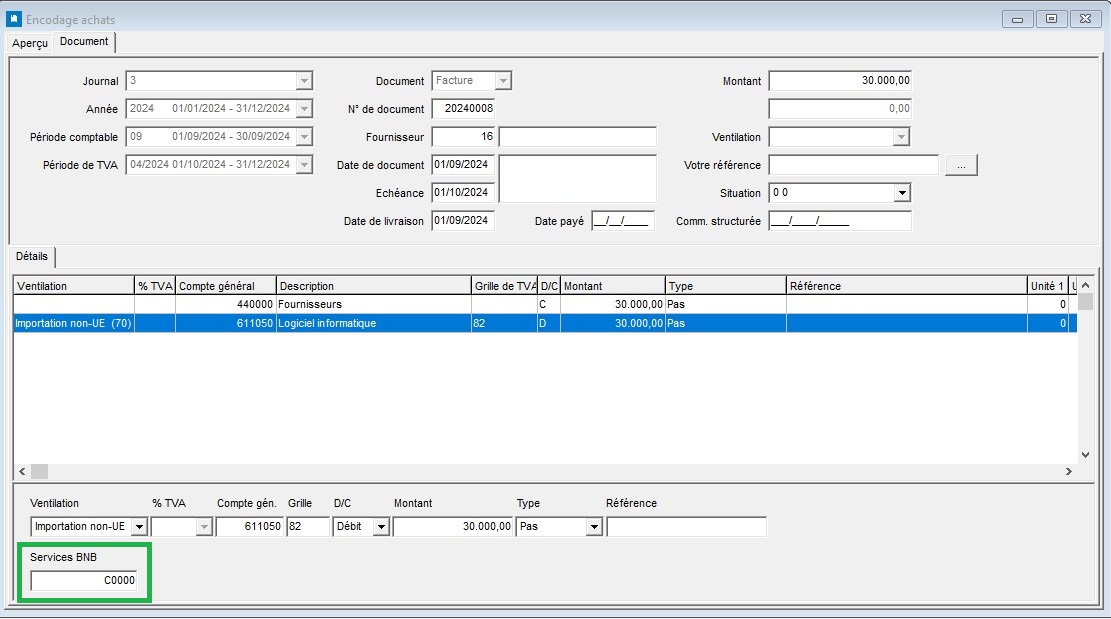Click the ellipsis button beside Votre référence
This screenshot has width=1111, height=619.
(x=961, y=165)
